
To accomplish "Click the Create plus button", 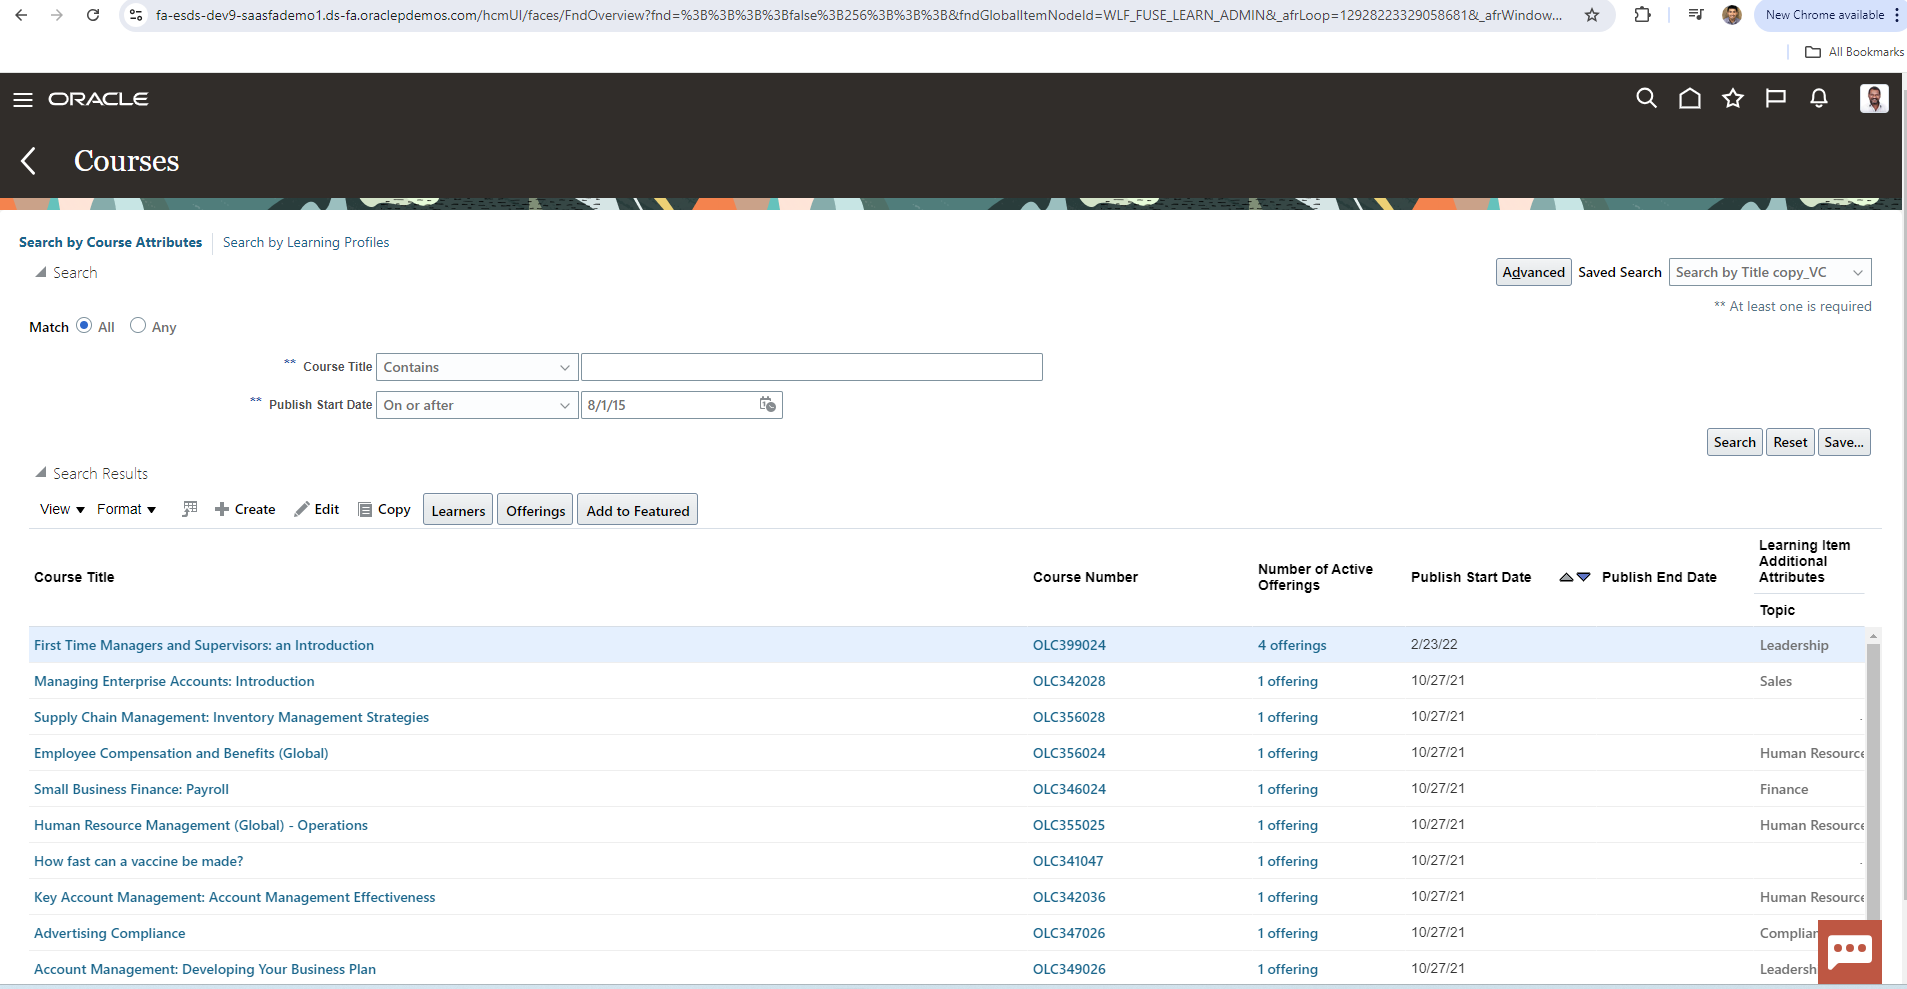I will (x=245, y=509).
